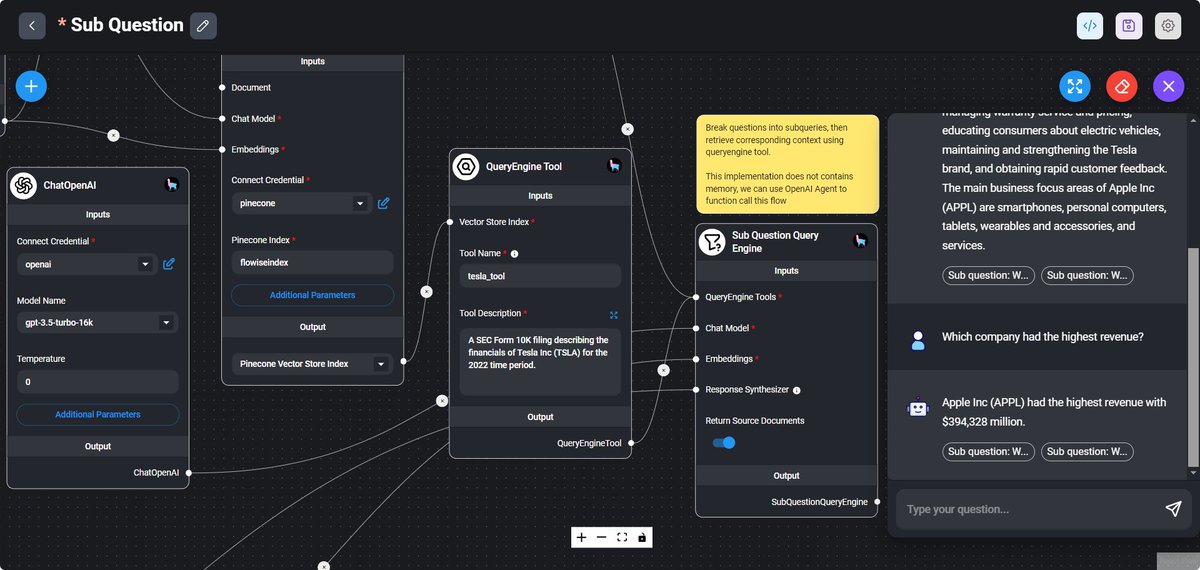Open Pinecone node Additional Parameters

point(312,295)
